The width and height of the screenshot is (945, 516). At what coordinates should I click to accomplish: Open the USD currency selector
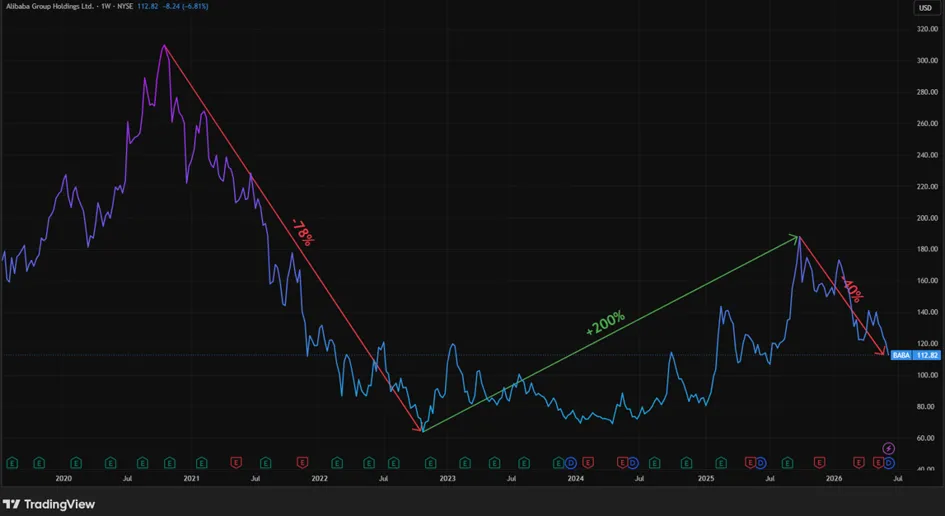(925, 8)
